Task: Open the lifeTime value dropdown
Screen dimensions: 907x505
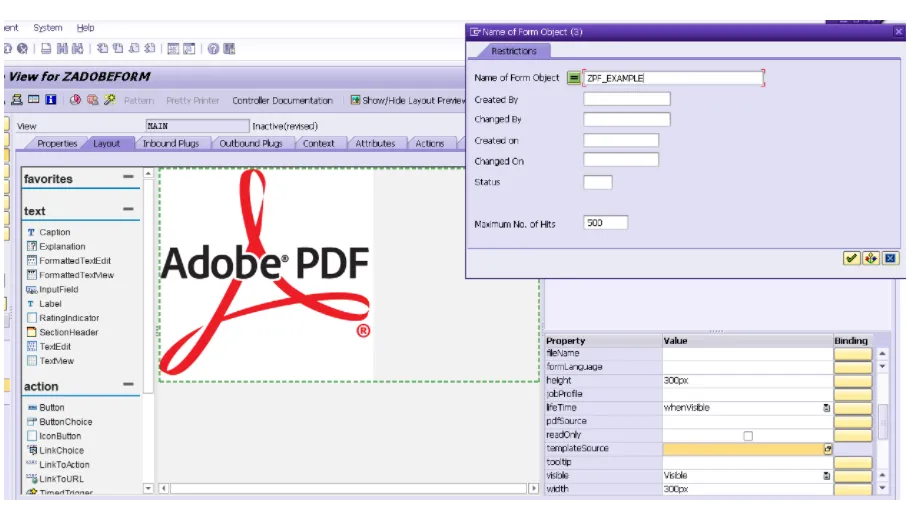Action: point(827,408)
